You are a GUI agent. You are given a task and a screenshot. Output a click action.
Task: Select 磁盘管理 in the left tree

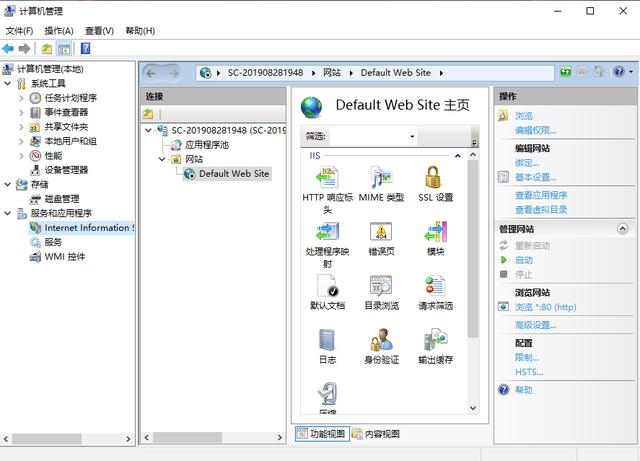[x=62, y=199]
